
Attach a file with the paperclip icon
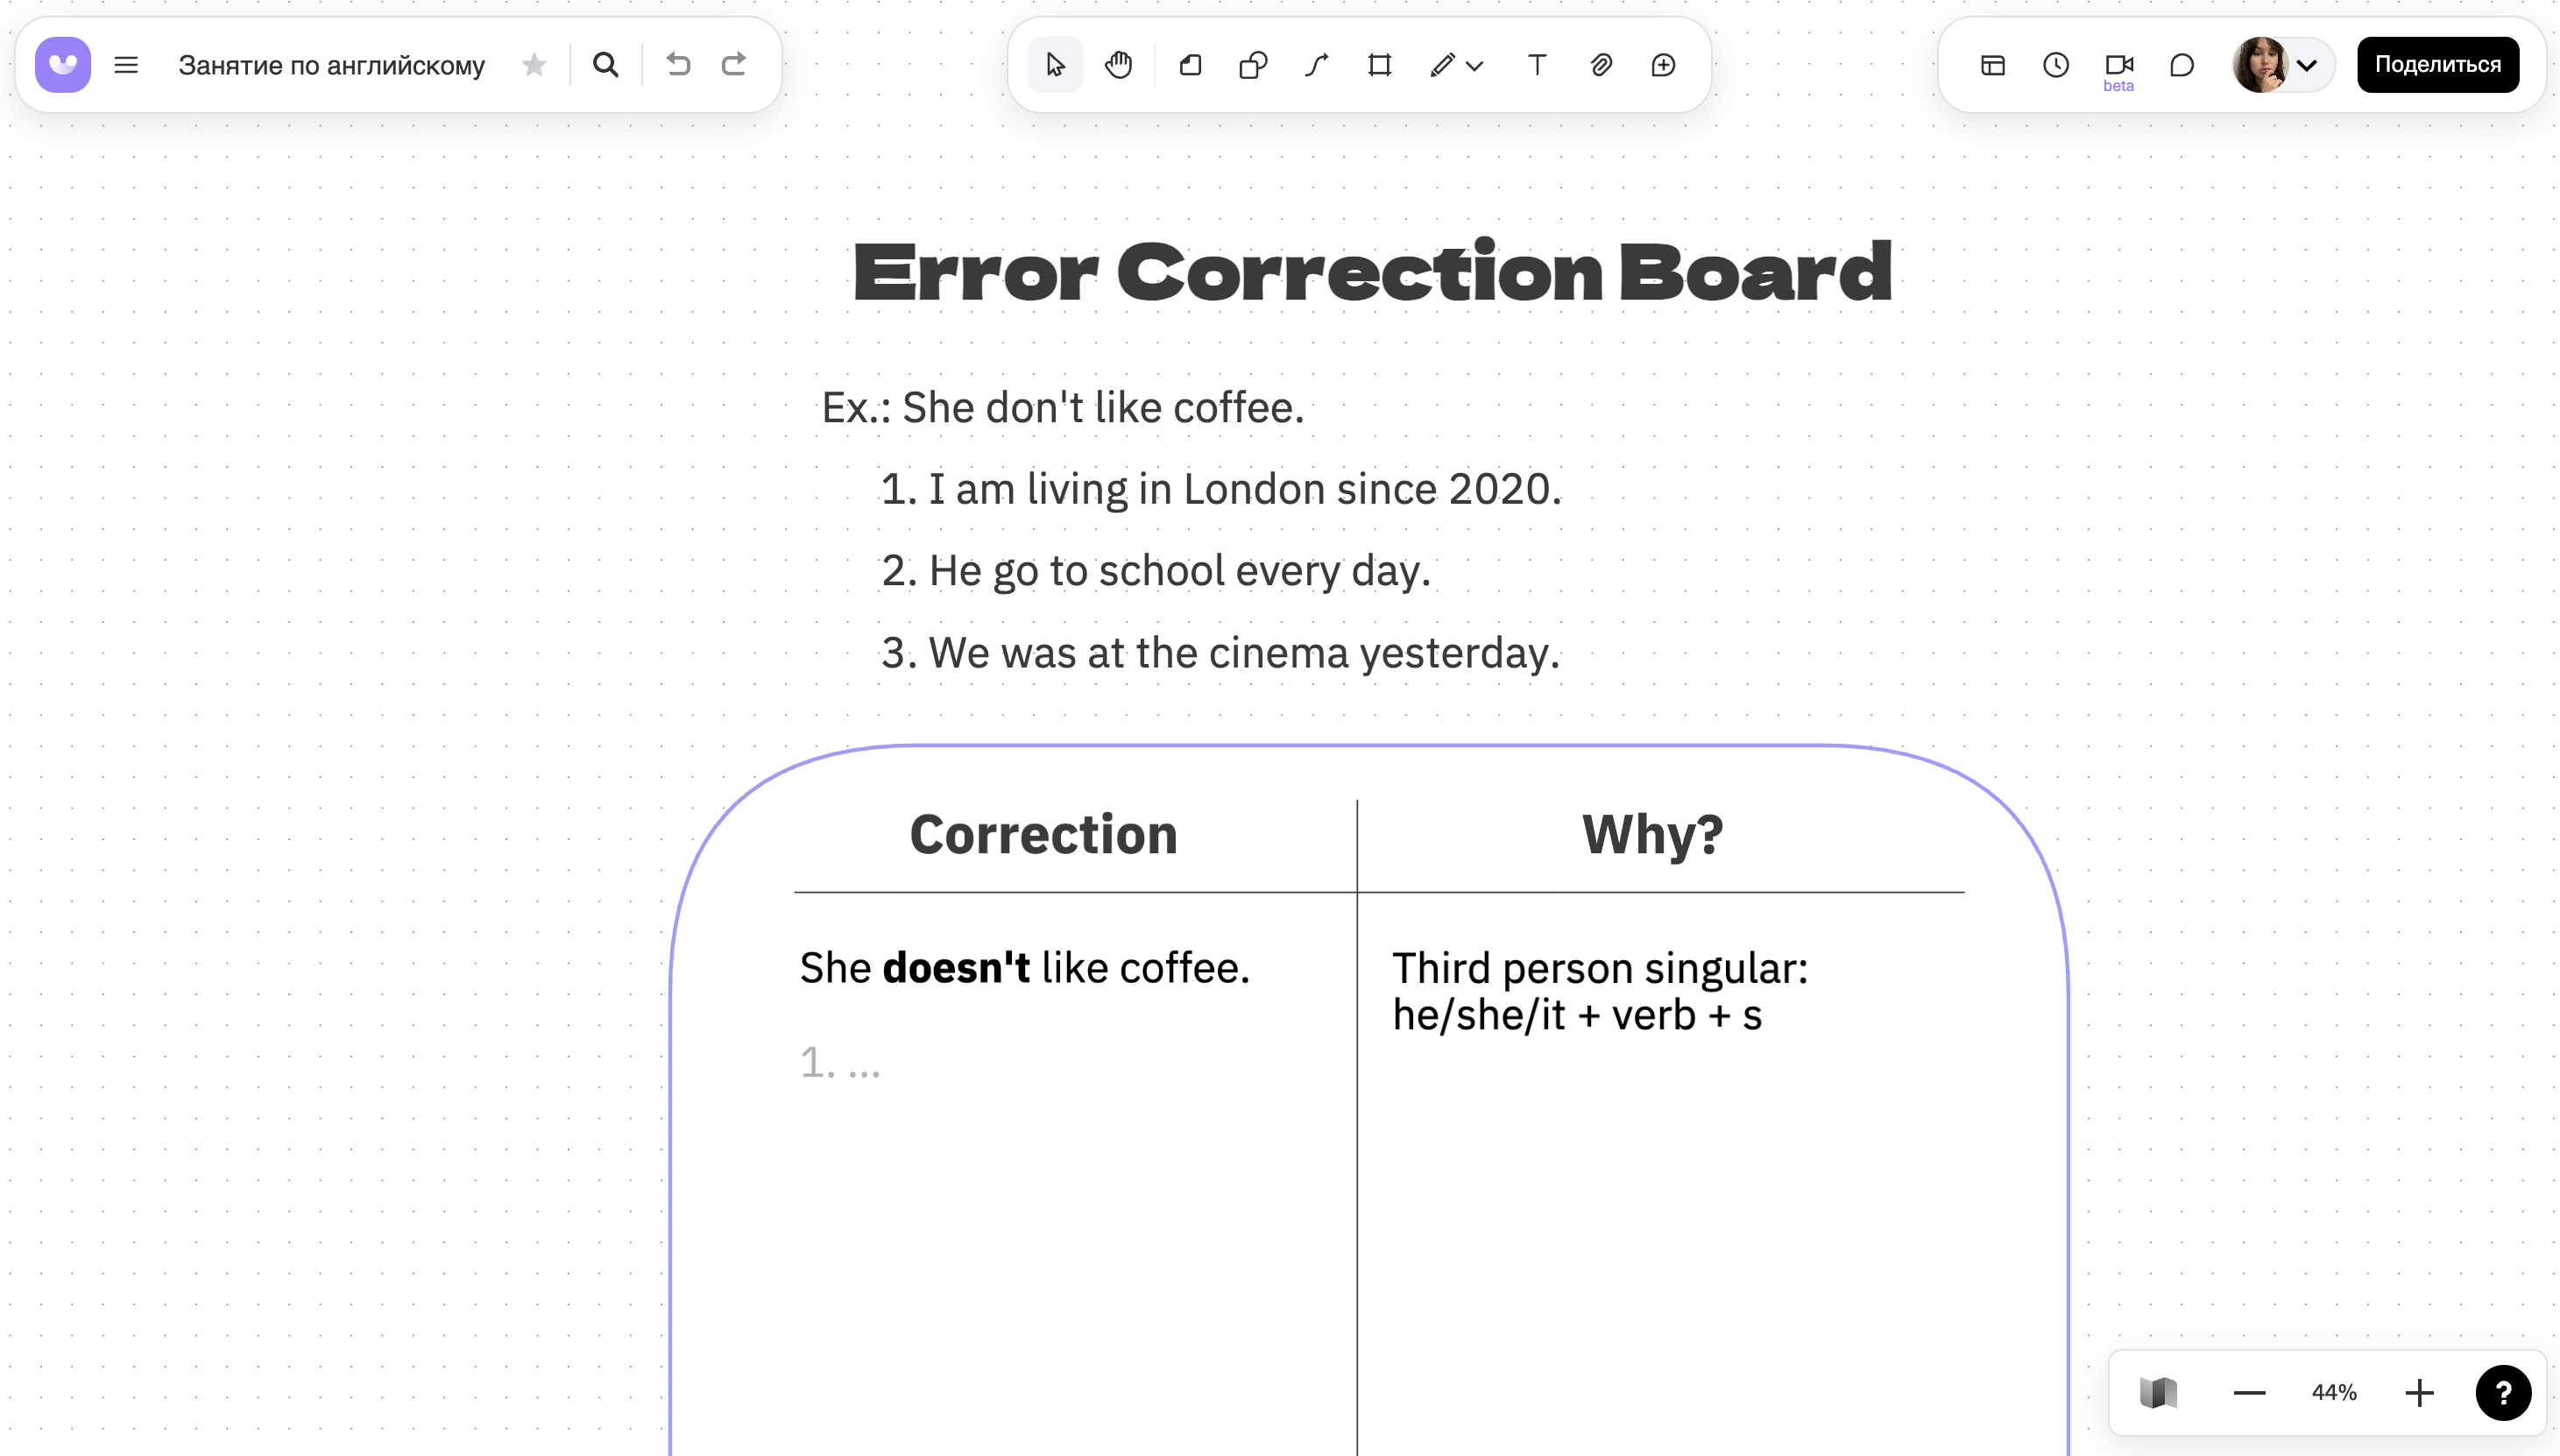1601,65
